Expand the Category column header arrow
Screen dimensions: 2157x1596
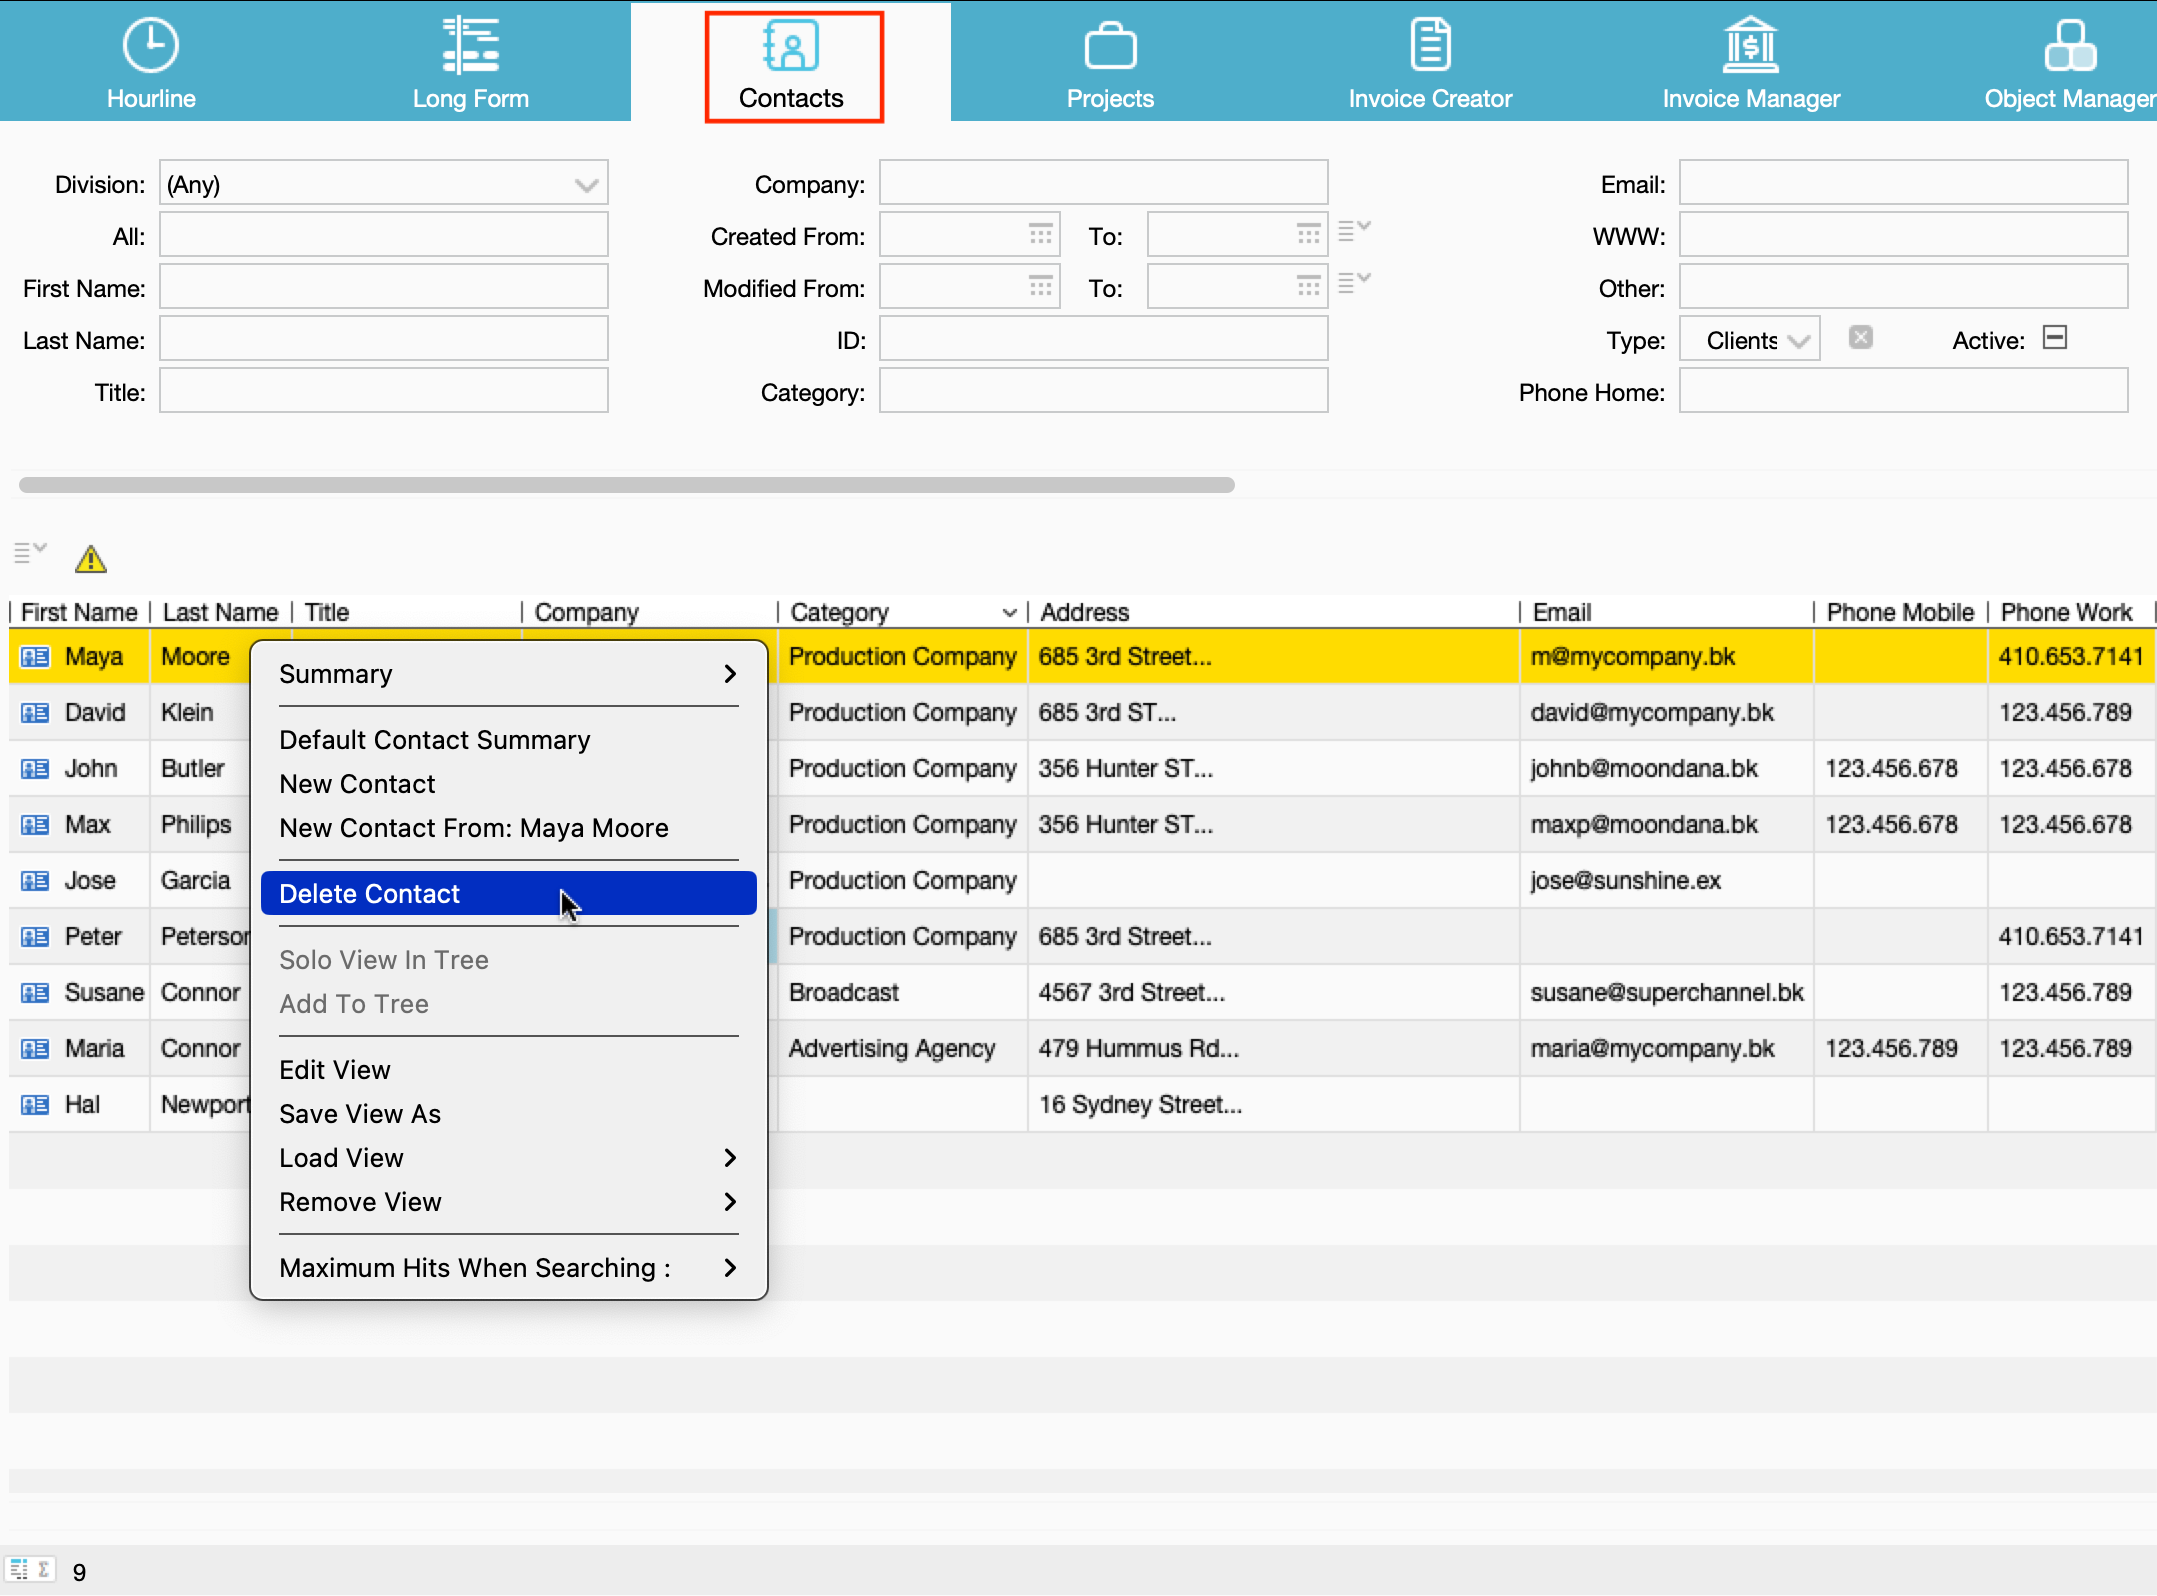click(x=1009, y=613)
